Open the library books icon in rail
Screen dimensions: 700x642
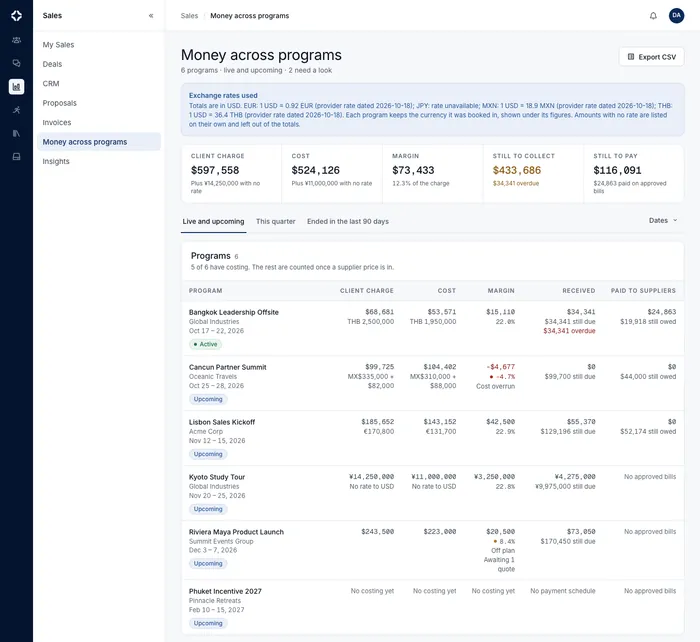pyautogui.click(x=17, y=133)
